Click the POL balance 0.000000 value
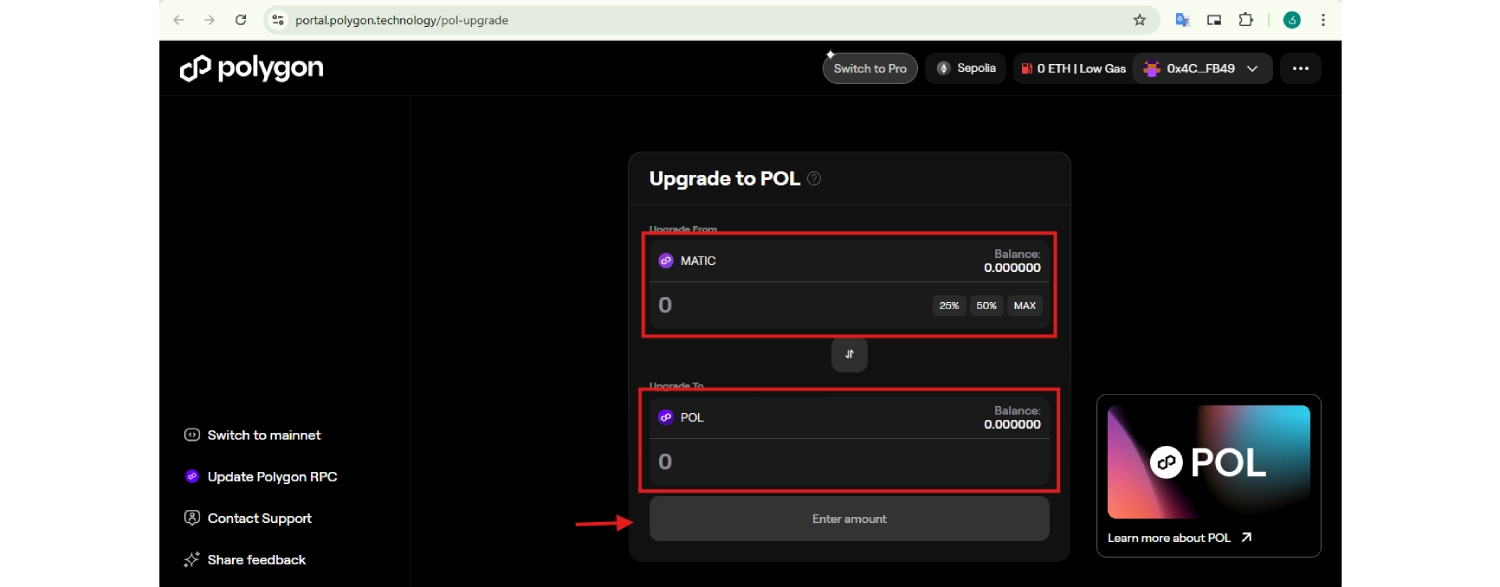This screenshot has width=1500, height=587. (1012, 424)
